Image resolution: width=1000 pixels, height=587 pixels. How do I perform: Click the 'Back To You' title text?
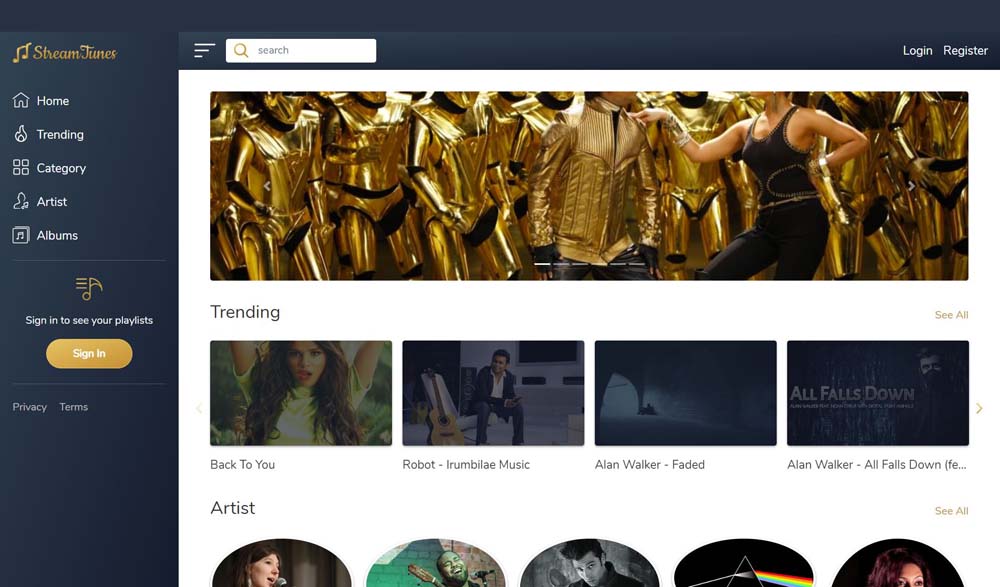(x=242, y=464)
